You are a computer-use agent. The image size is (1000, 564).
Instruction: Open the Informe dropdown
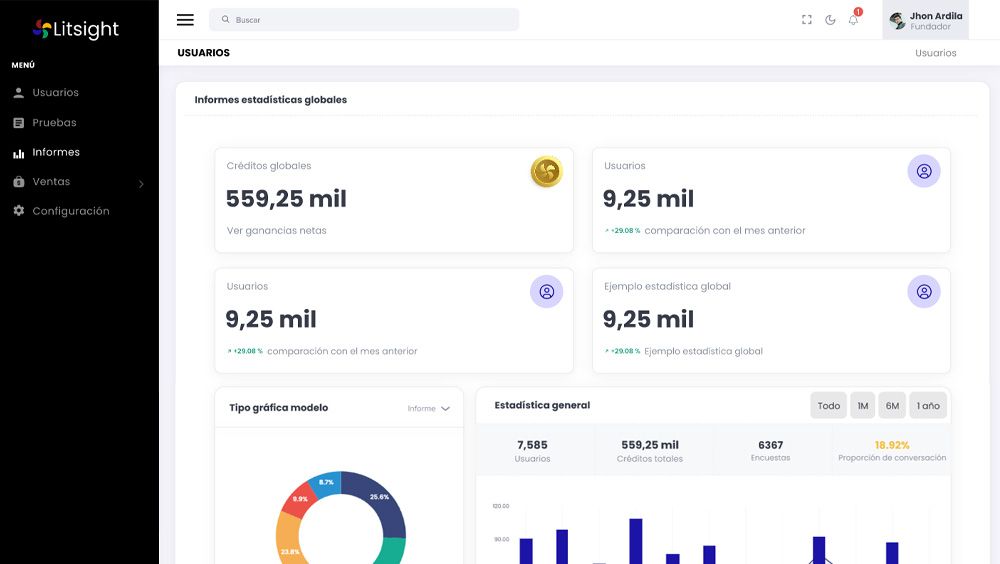click(429, 408)
